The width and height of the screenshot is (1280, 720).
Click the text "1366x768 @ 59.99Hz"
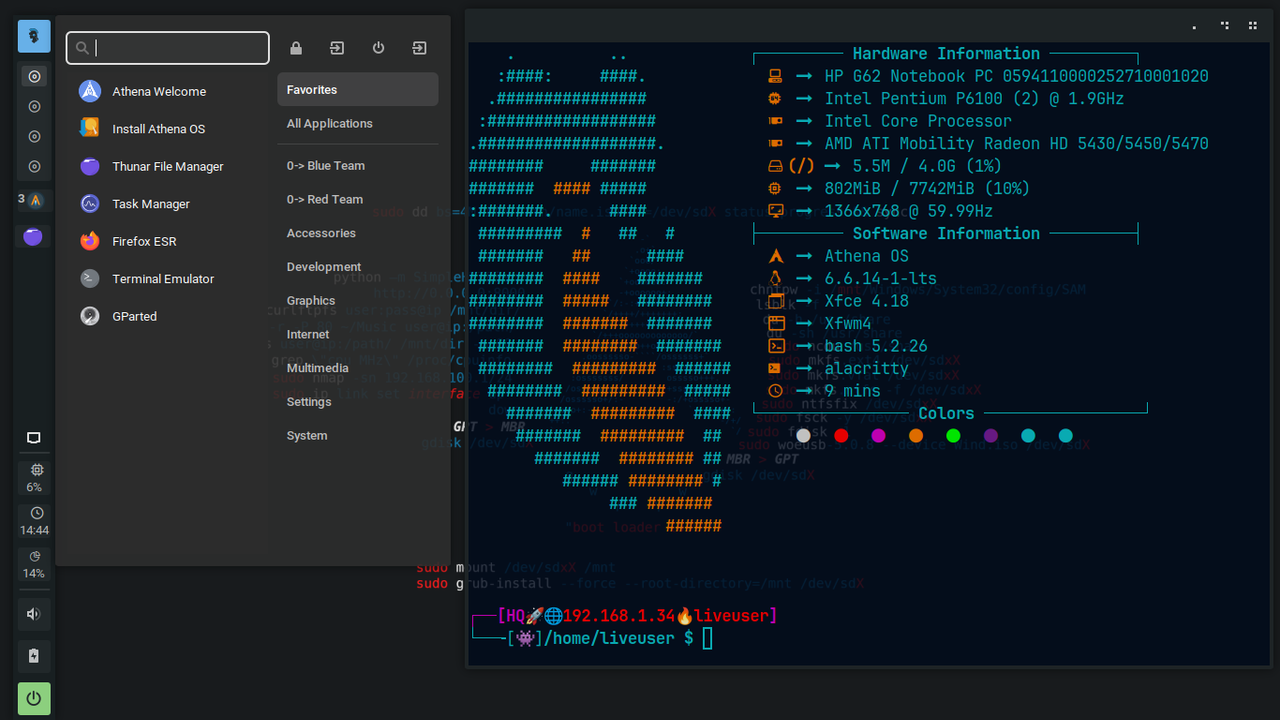pos(909,211)
